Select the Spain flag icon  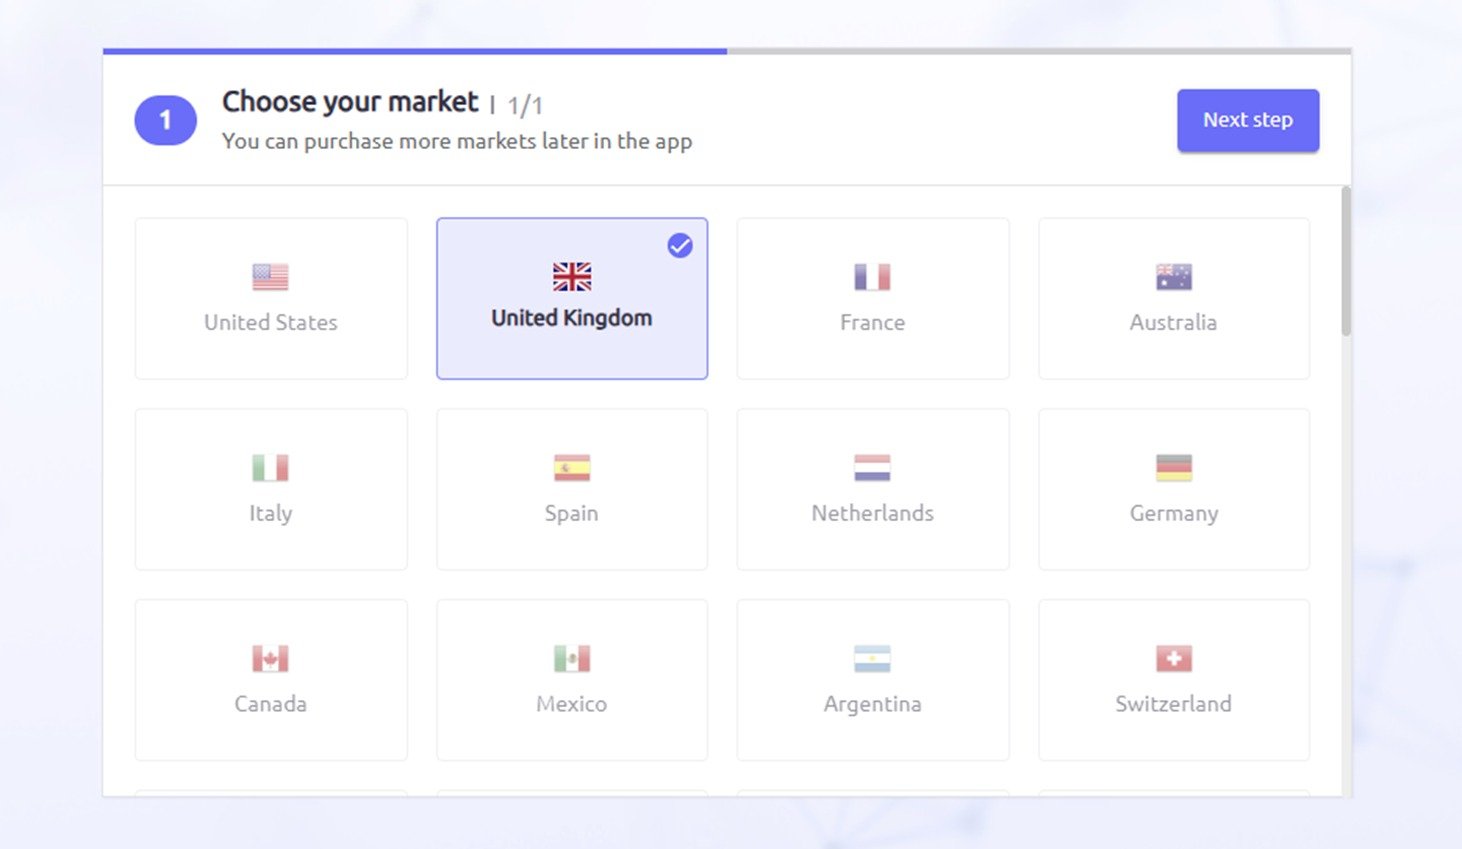tap(571, 467)
